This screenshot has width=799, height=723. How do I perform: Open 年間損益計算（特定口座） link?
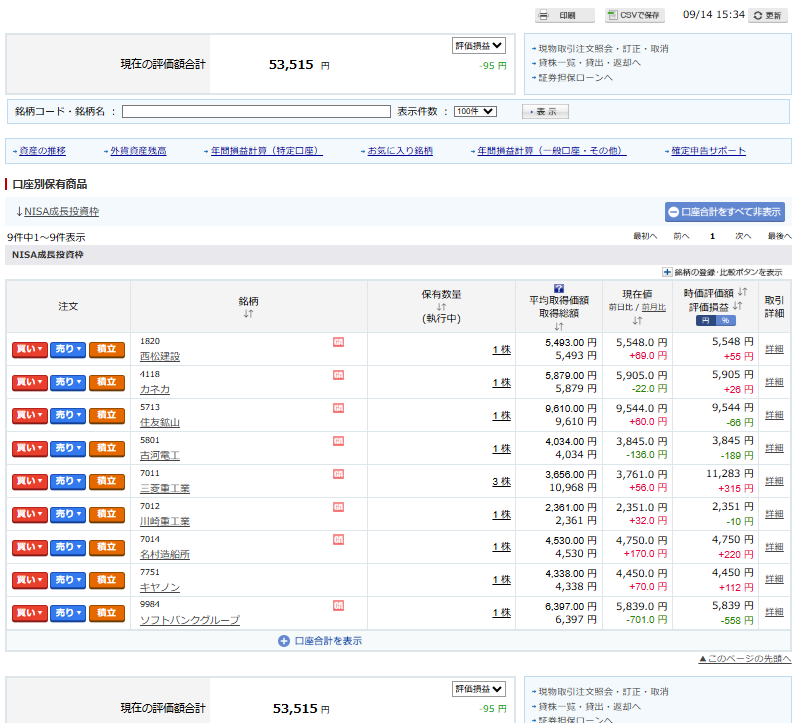267,151
